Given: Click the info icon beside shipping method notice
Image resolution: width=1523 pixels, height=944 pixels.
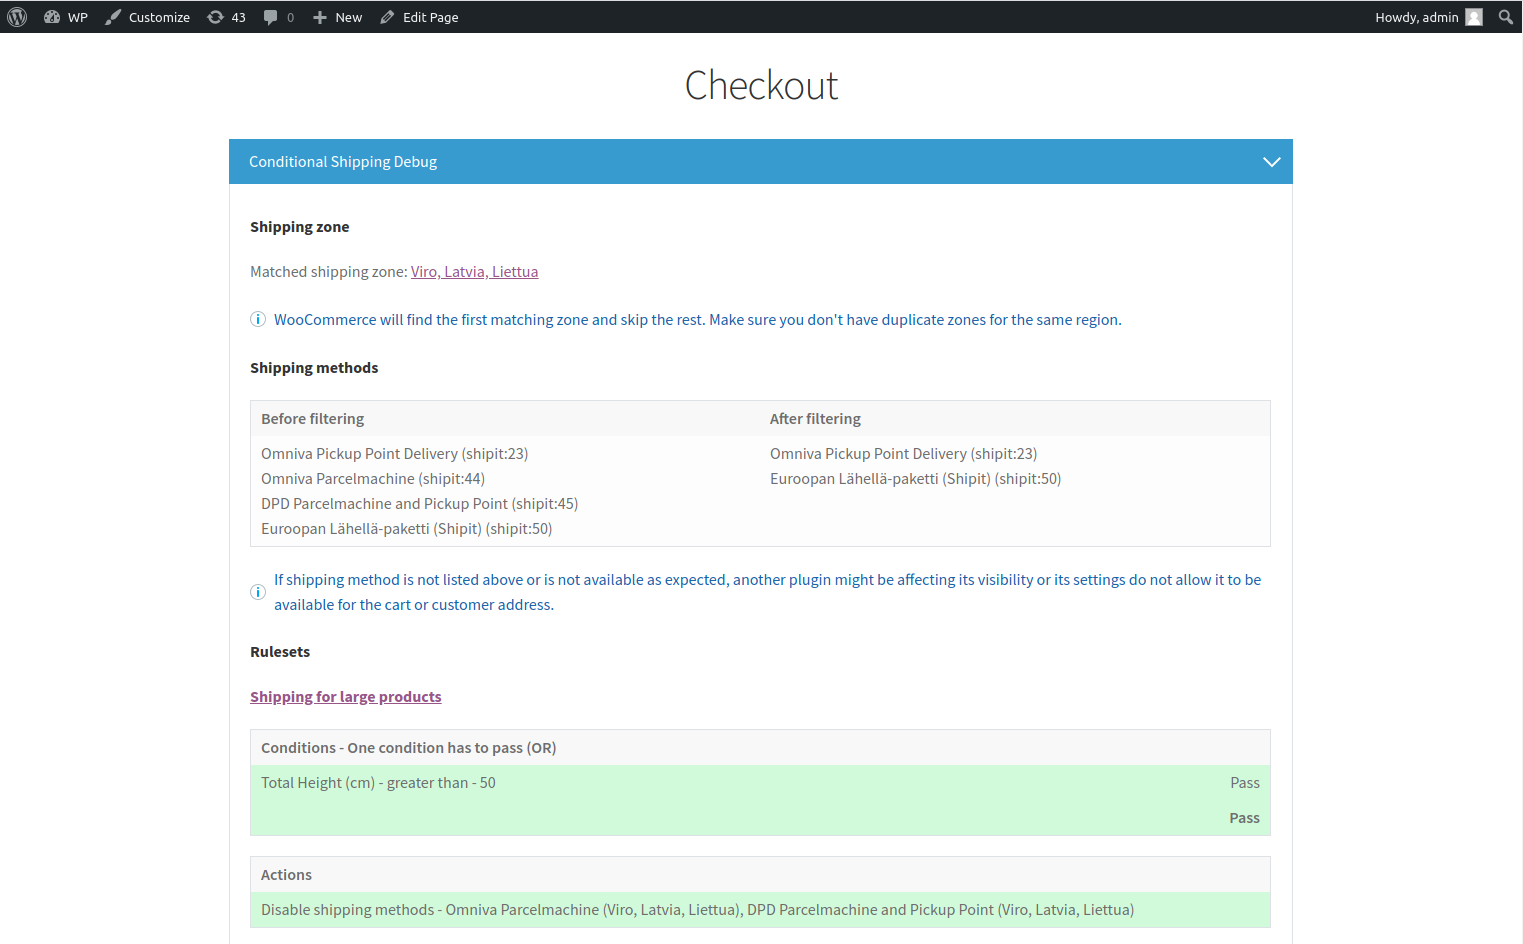Looking at the screenshot, I should coord(258,592).
